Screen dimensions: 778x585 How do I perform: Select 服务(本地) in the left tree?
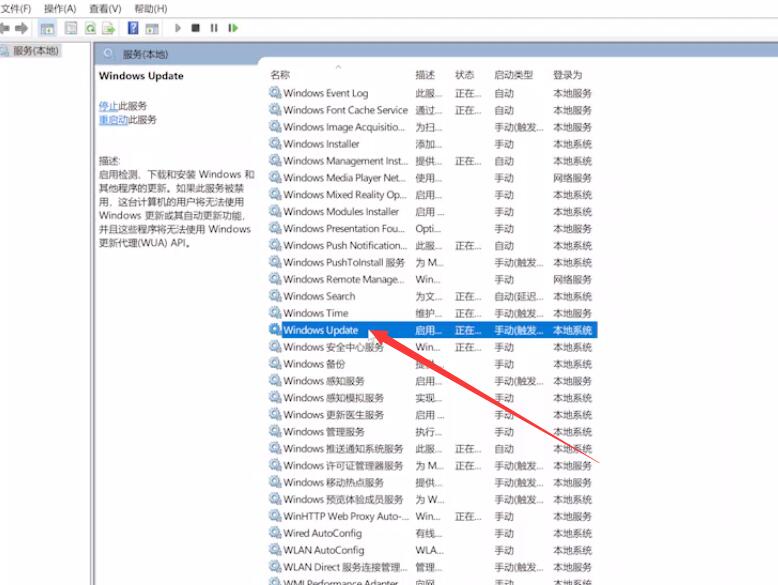coord(36,51)
